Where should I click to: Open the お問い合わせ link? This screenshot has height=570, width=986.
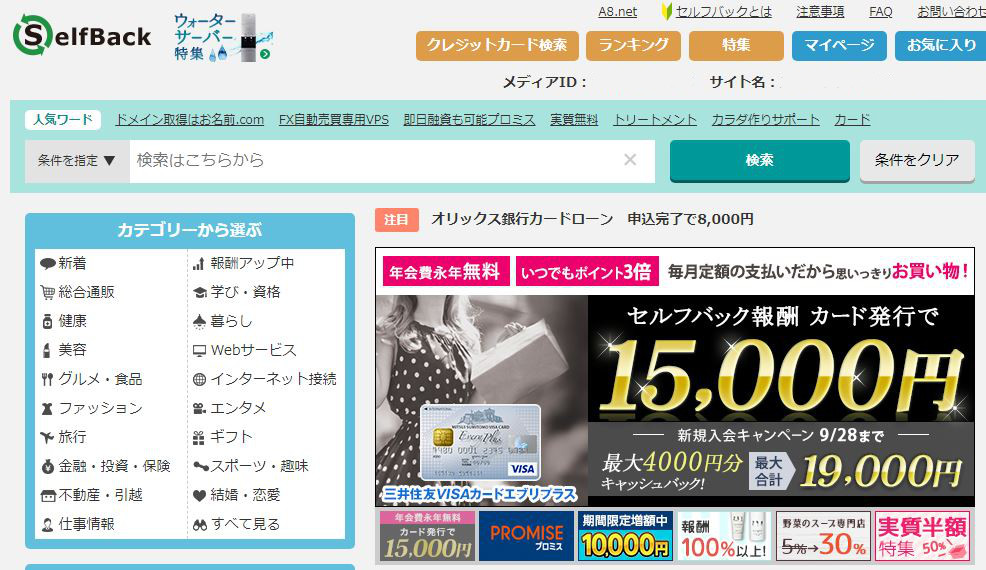pos(951,12)
